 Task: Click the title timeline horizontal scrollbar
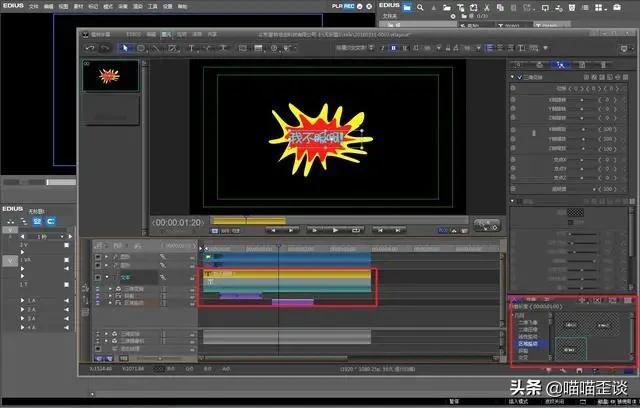coord(276,358)
